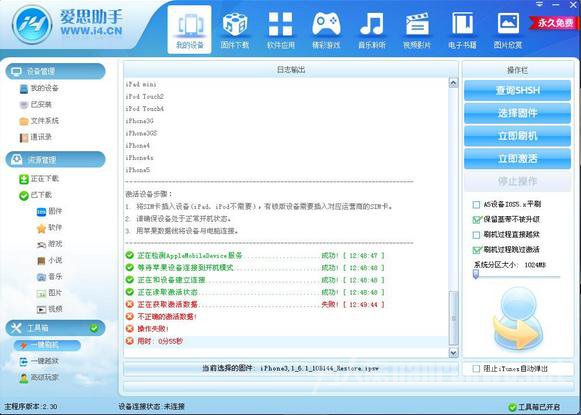
Task: Start flashing with 立即刷机 button
Action: [x=517, y=136]
